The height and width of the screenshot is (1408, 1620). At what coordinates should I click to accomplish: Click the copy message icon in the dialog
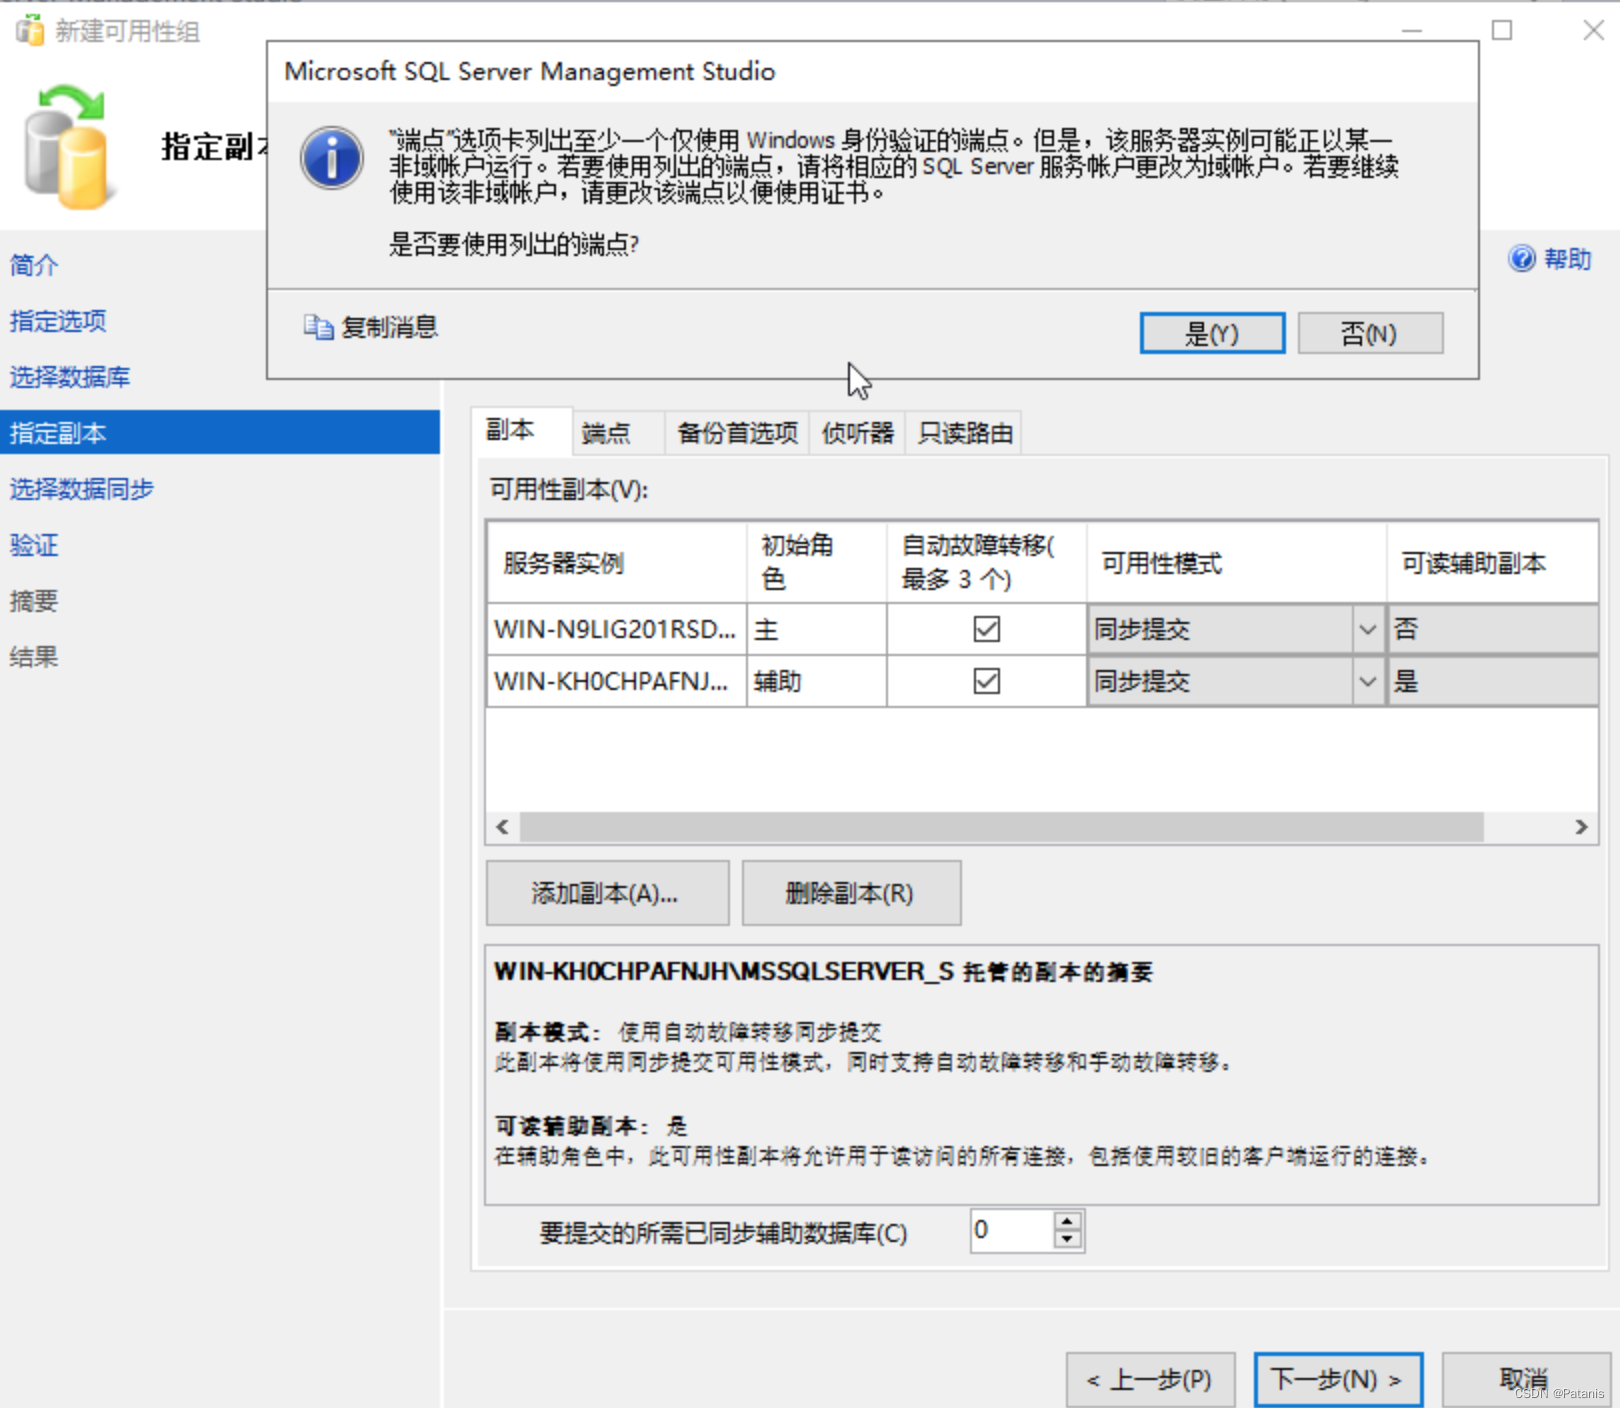[318, 327]
